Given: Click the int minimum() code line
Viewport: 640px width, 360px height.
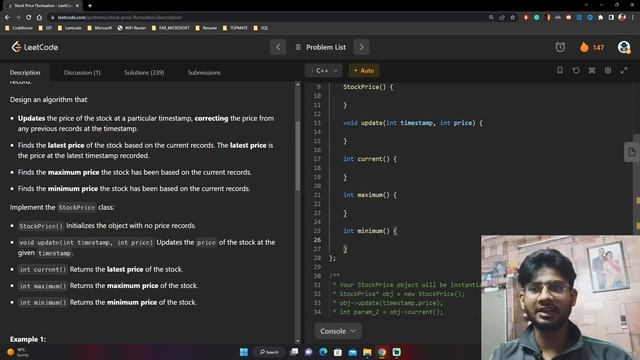Looking at the screenshot, I should coord(370,231).
